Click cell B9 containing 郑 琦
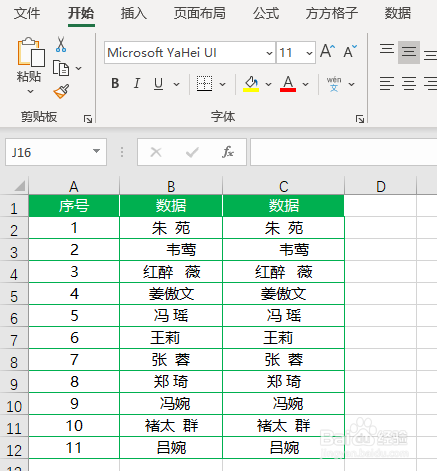This screenshot has height=471, width=437. pos(171,382)
